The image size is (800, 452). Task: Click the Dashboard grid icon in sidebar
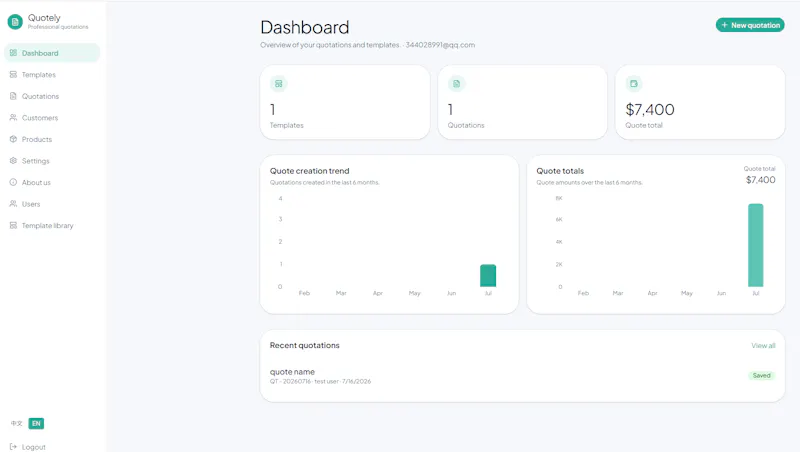13,53
